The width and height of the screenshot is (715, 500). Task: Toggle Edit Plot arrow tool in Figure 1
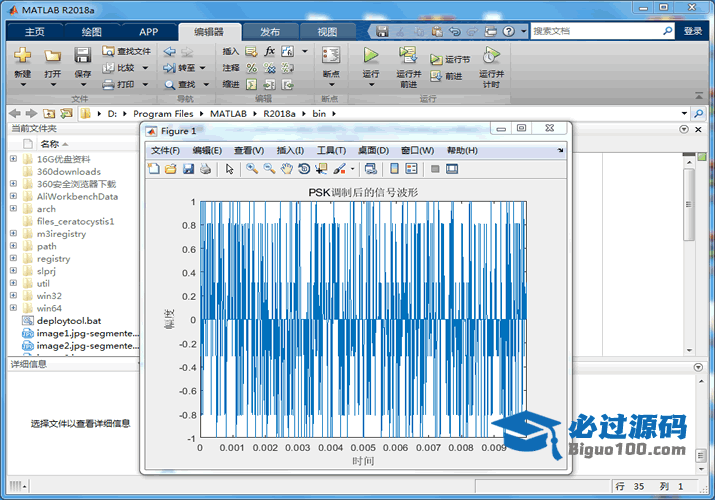(229, 169)
